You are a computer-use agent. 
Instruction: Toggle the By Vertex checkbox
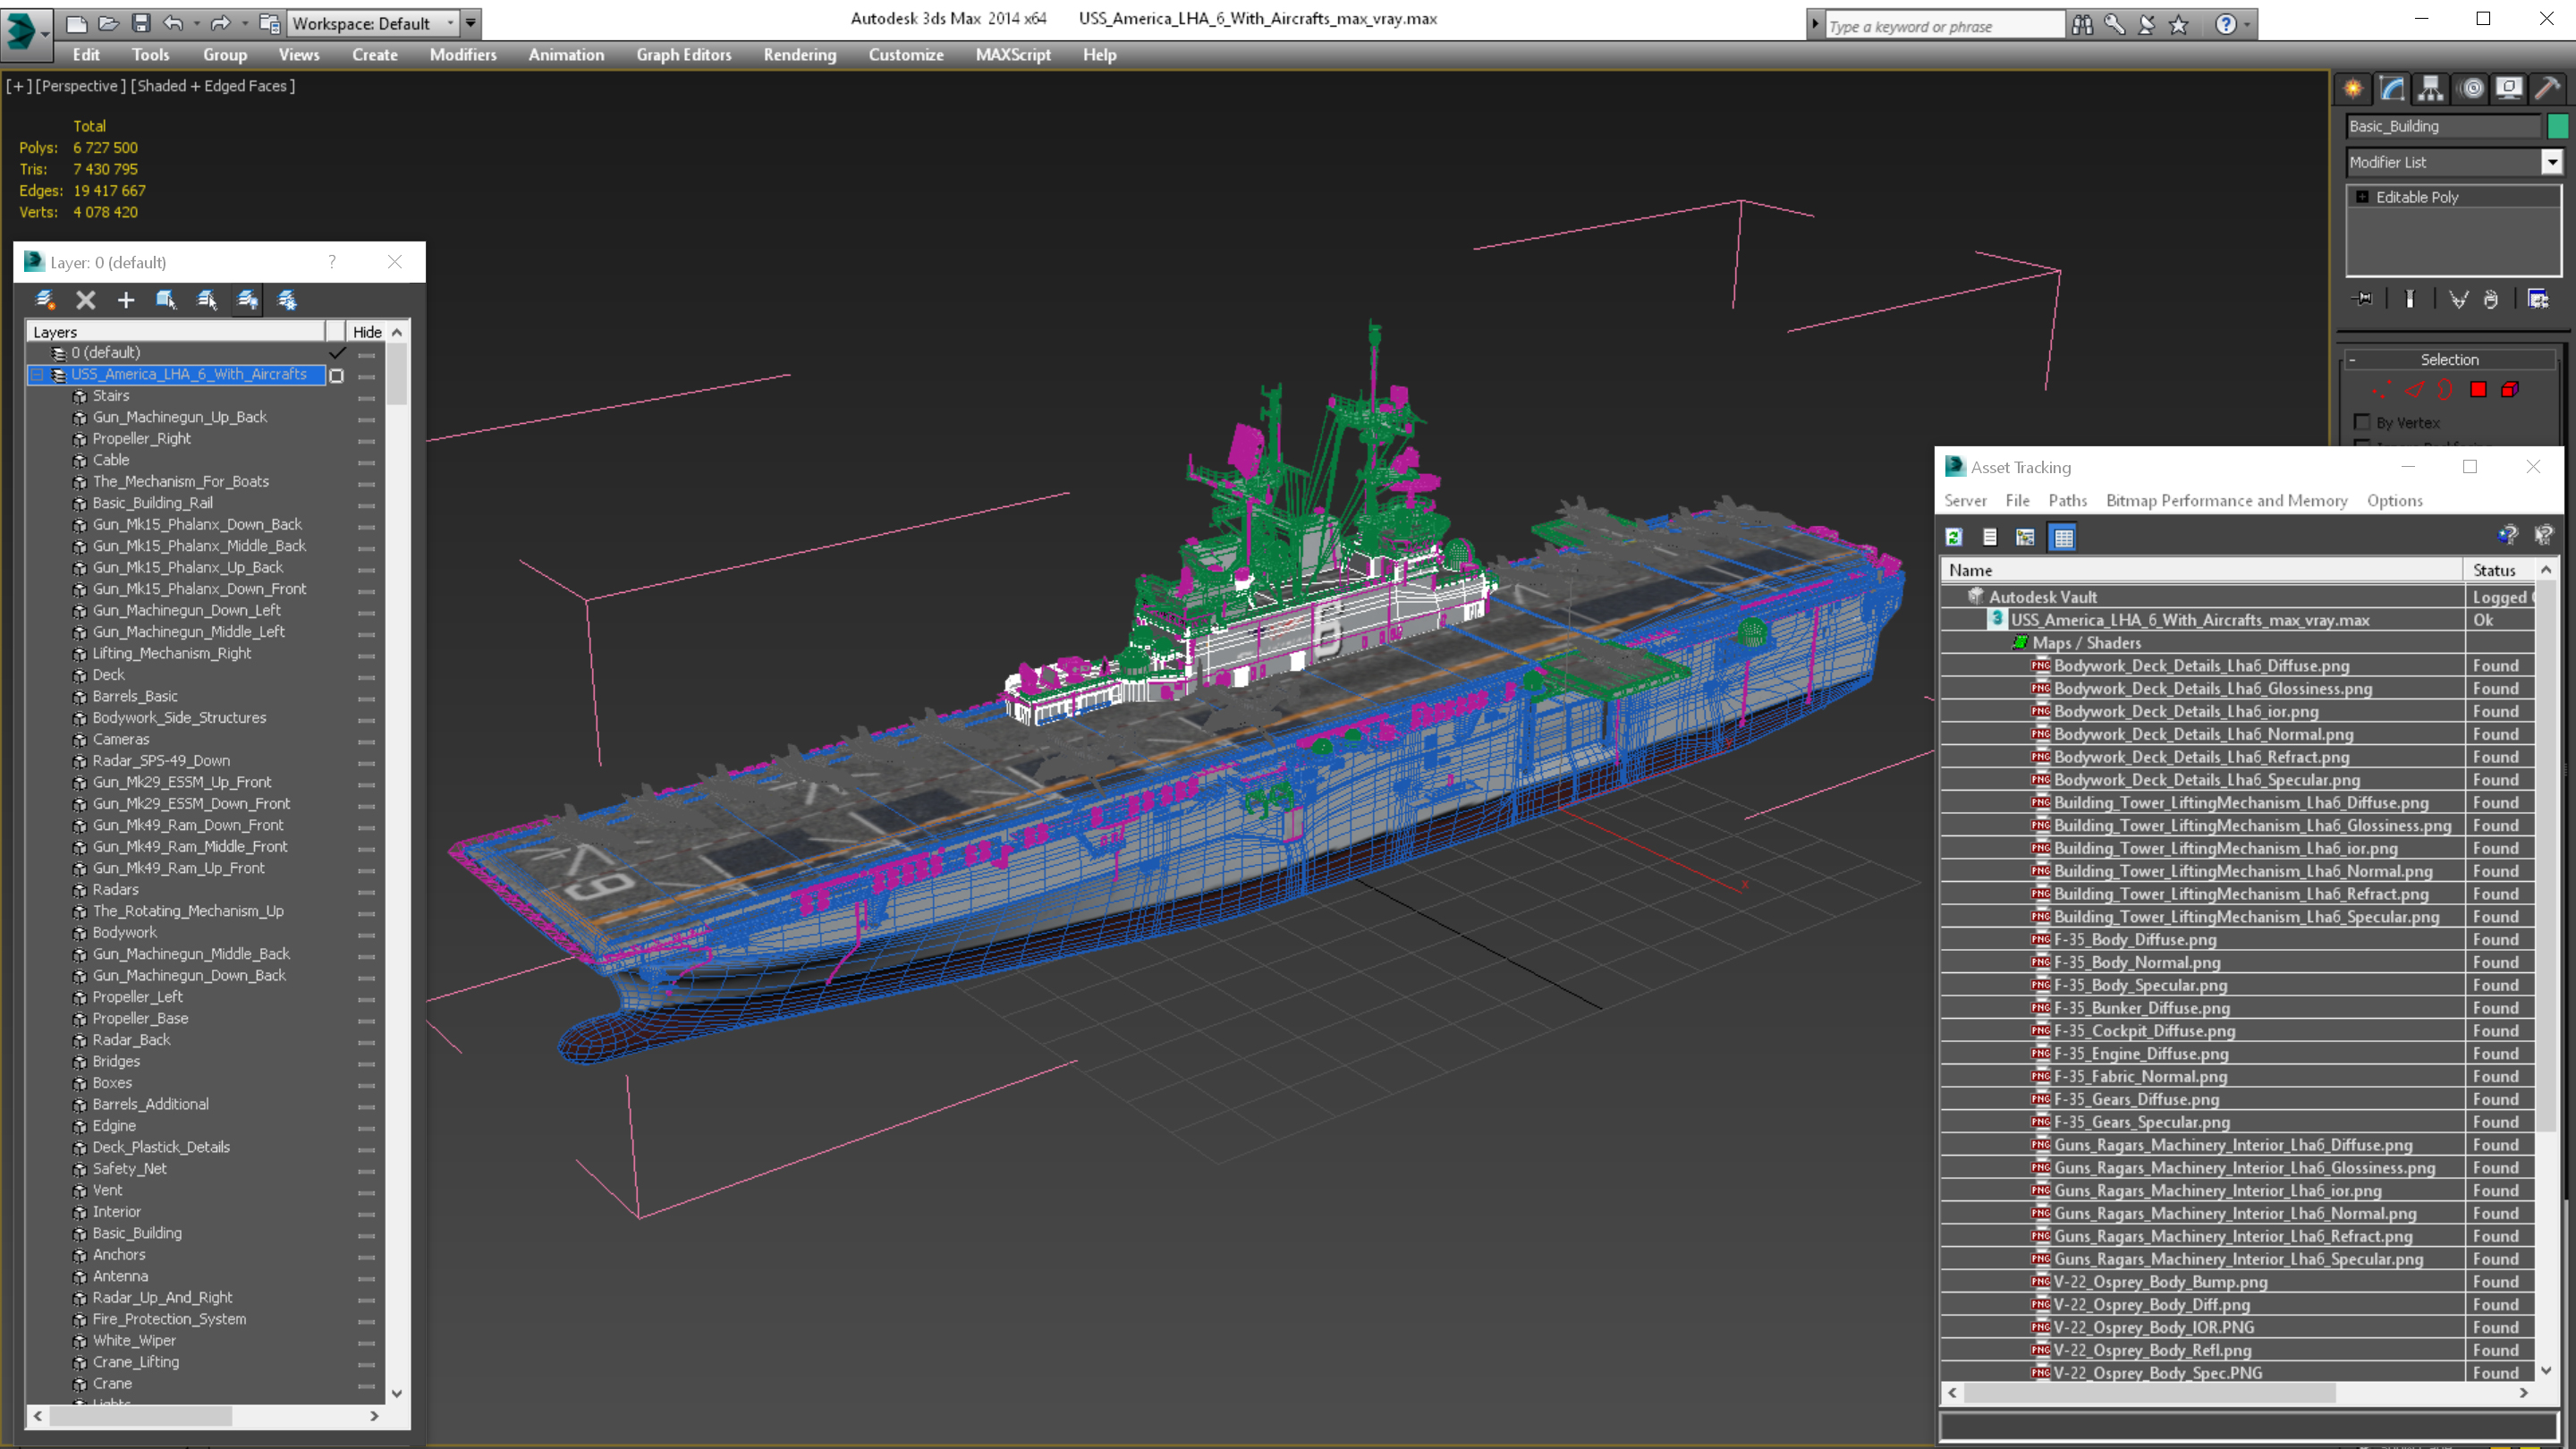coord(2362,422)
